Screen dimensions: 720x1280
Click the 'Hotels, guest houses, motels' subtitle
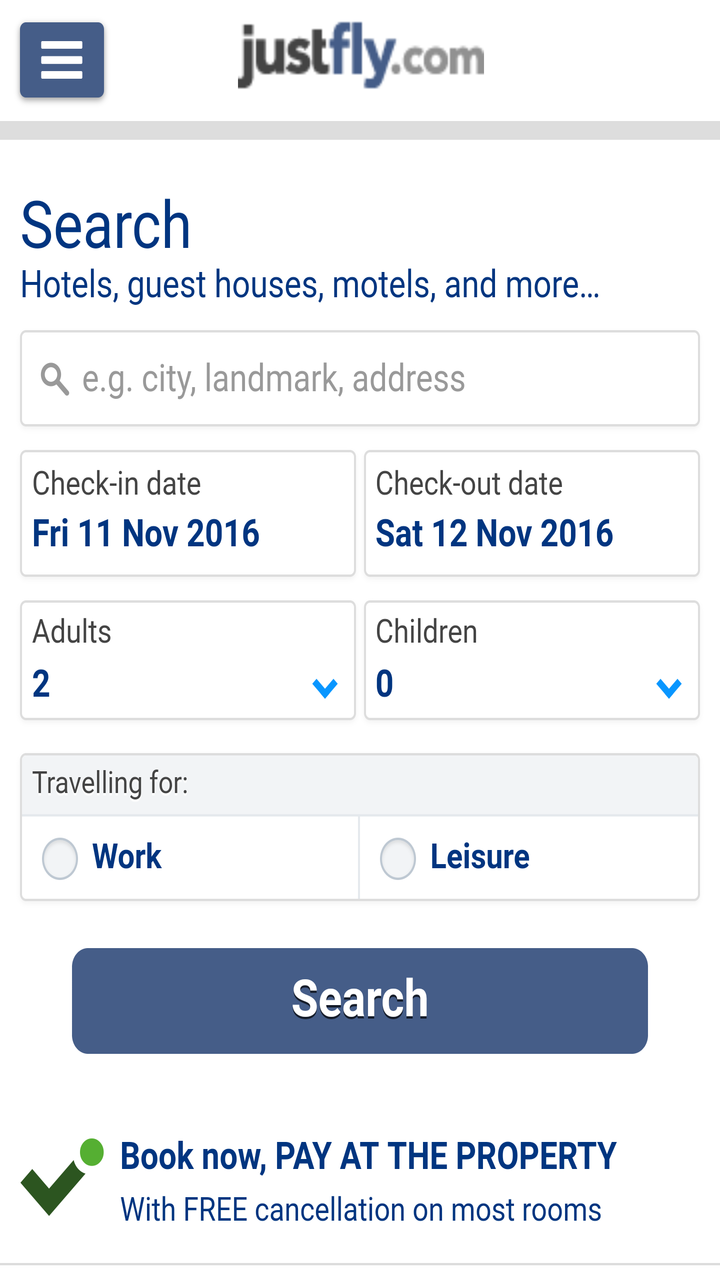310,285
